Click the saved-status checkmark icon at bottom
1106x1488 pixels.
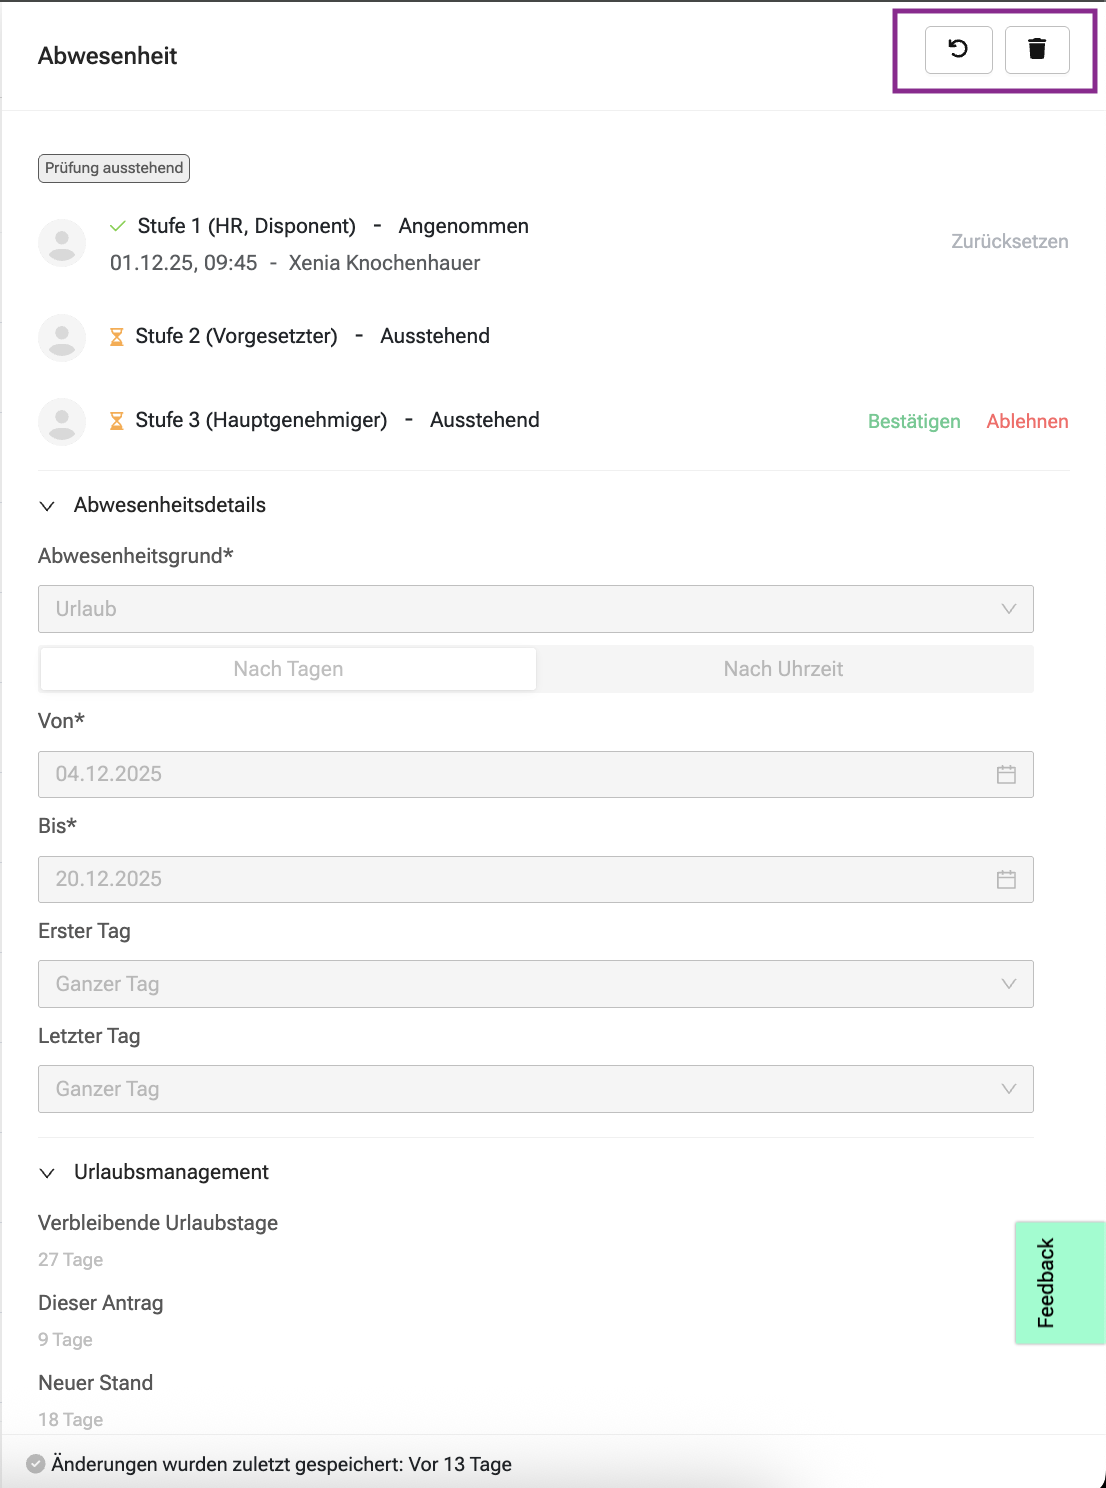36,1464
